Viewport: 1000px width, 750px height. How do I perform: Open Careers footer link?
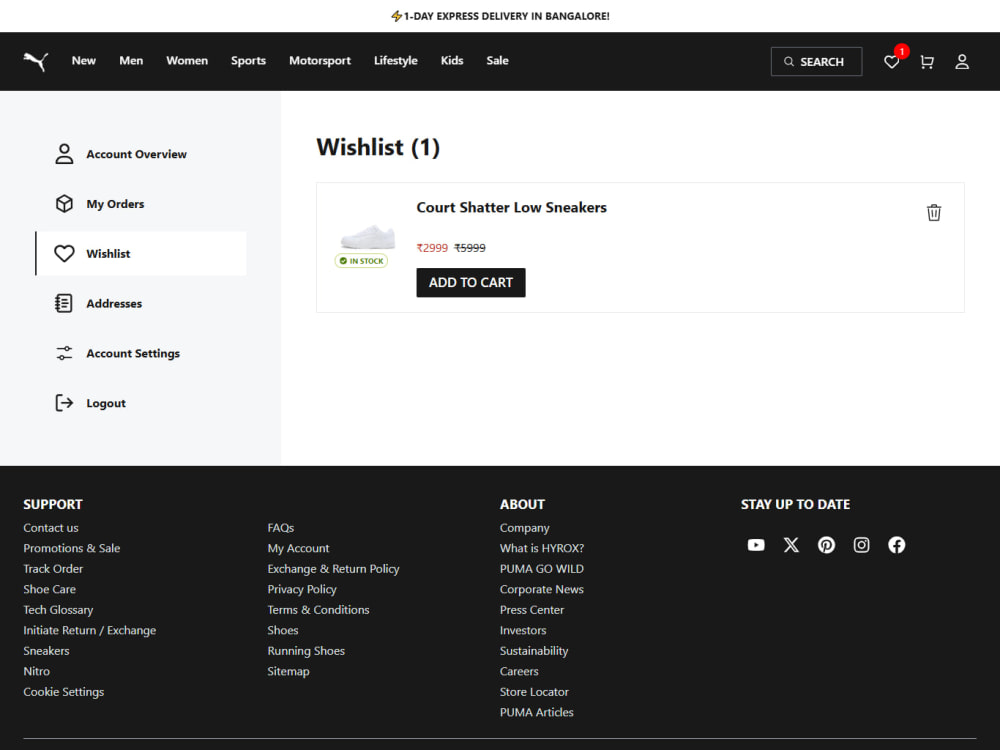(519, 671)
